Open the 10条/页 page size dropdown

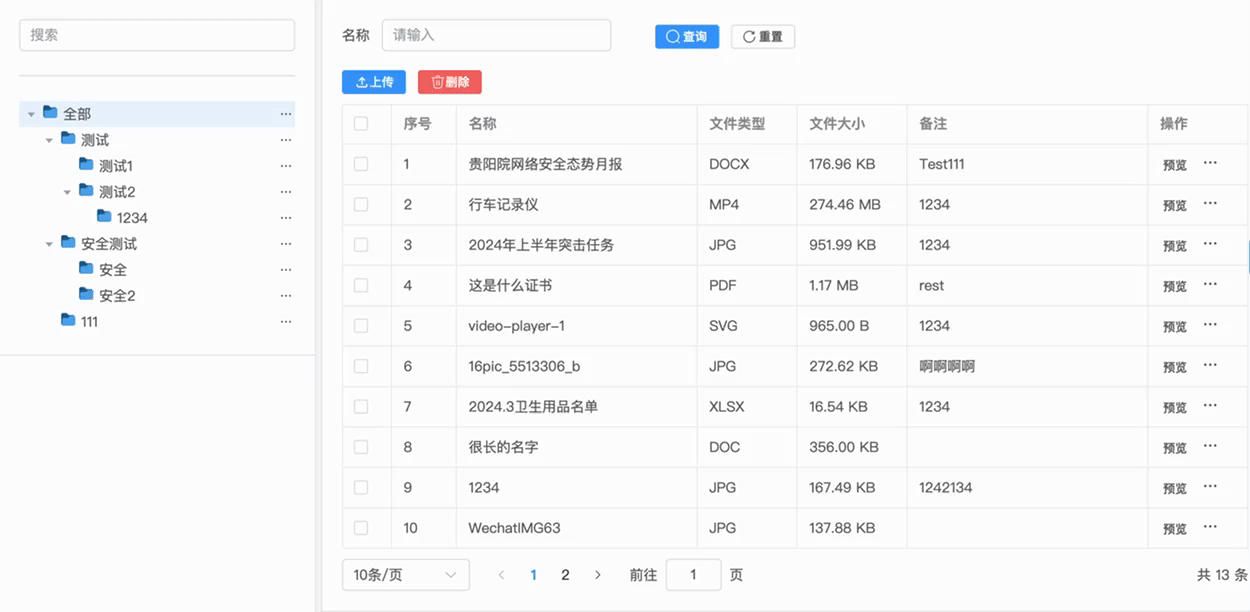tap(405, 575)
